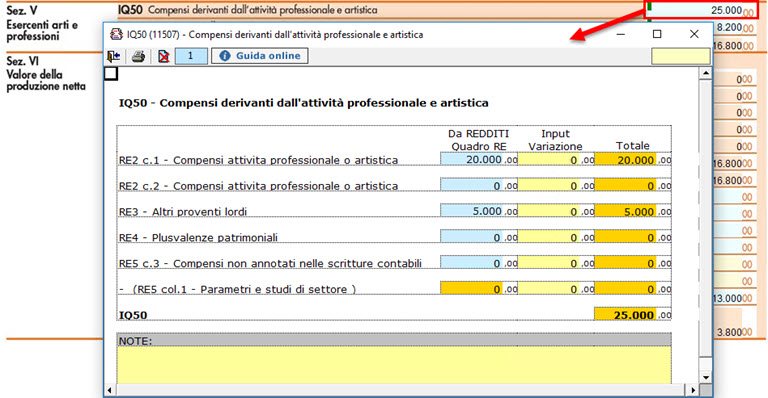The image size is (768, 398).
Task: Click the NOTE: gray header bar
Action: (x=394, y=340)
